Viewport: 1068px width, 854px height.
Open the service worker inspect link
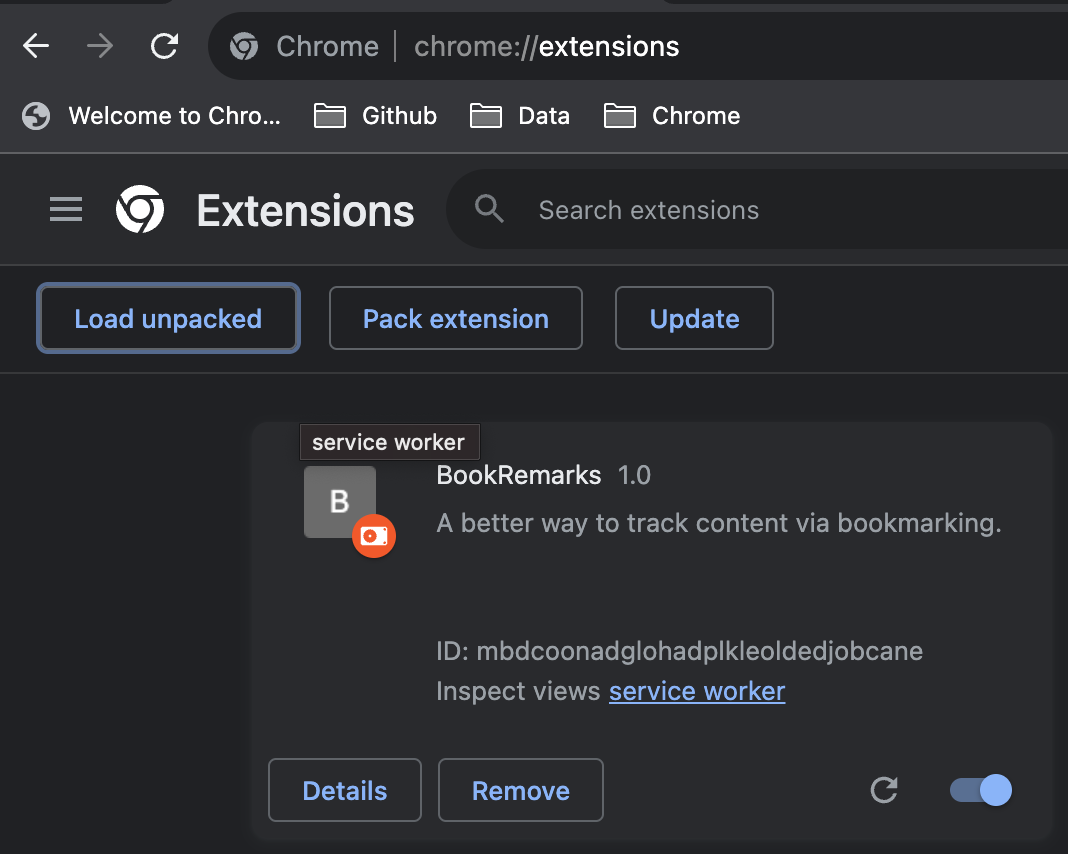tap(697, 691)
